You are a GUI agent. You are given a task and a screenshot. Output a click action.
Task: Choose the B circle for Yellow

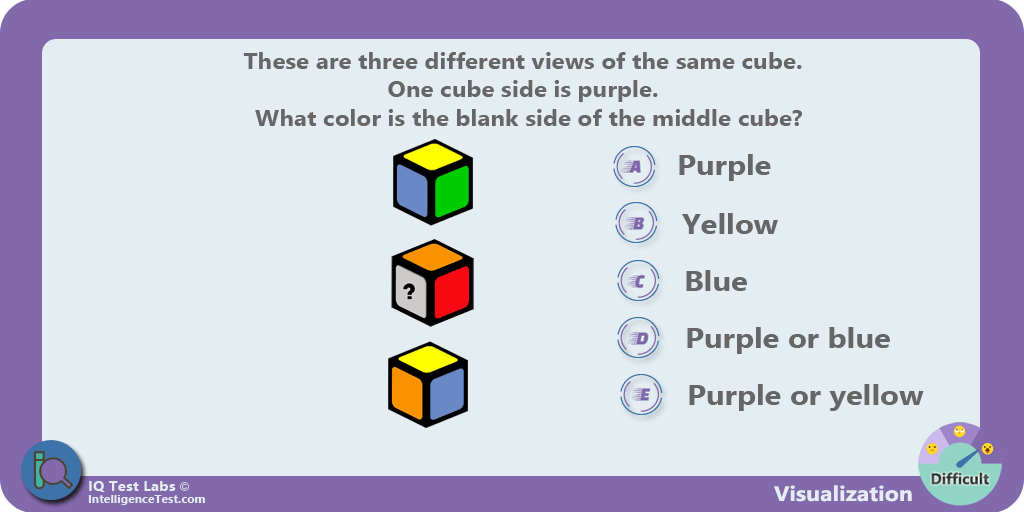tap(637, 223)
